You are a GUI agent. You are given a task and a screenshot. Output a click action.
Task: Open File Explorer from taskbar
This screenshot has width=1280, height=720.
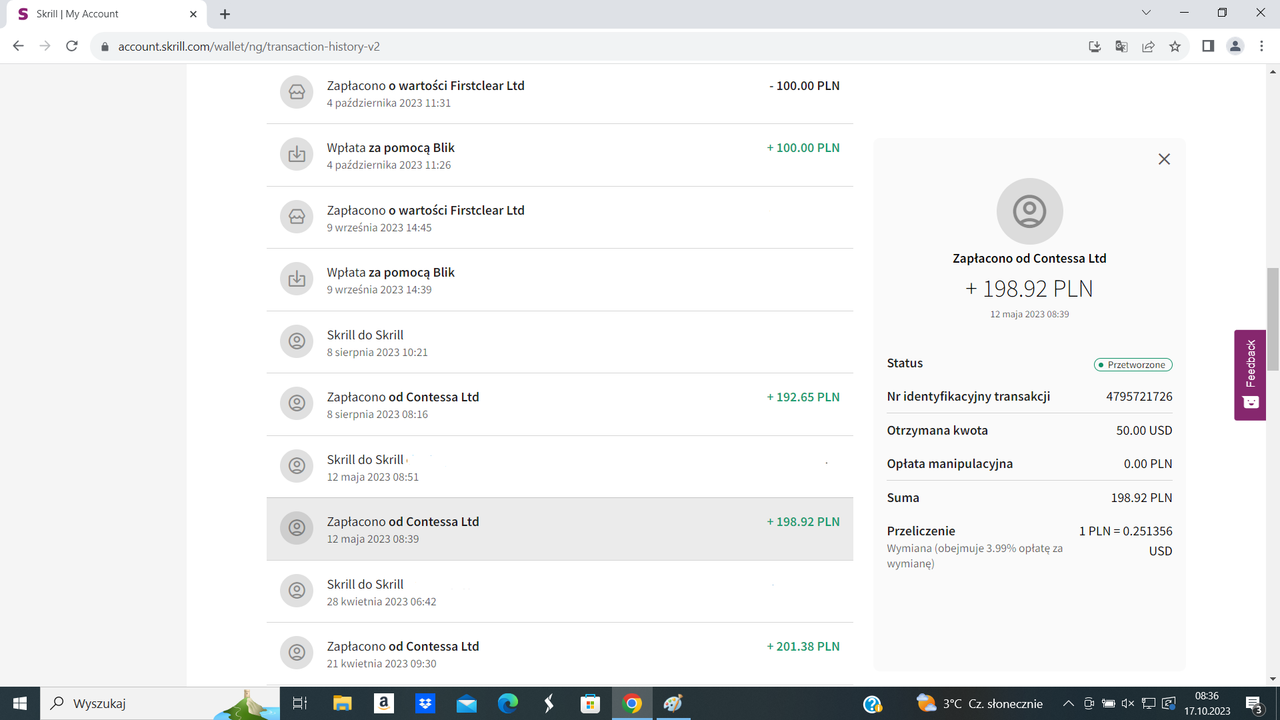coord(342,703)
